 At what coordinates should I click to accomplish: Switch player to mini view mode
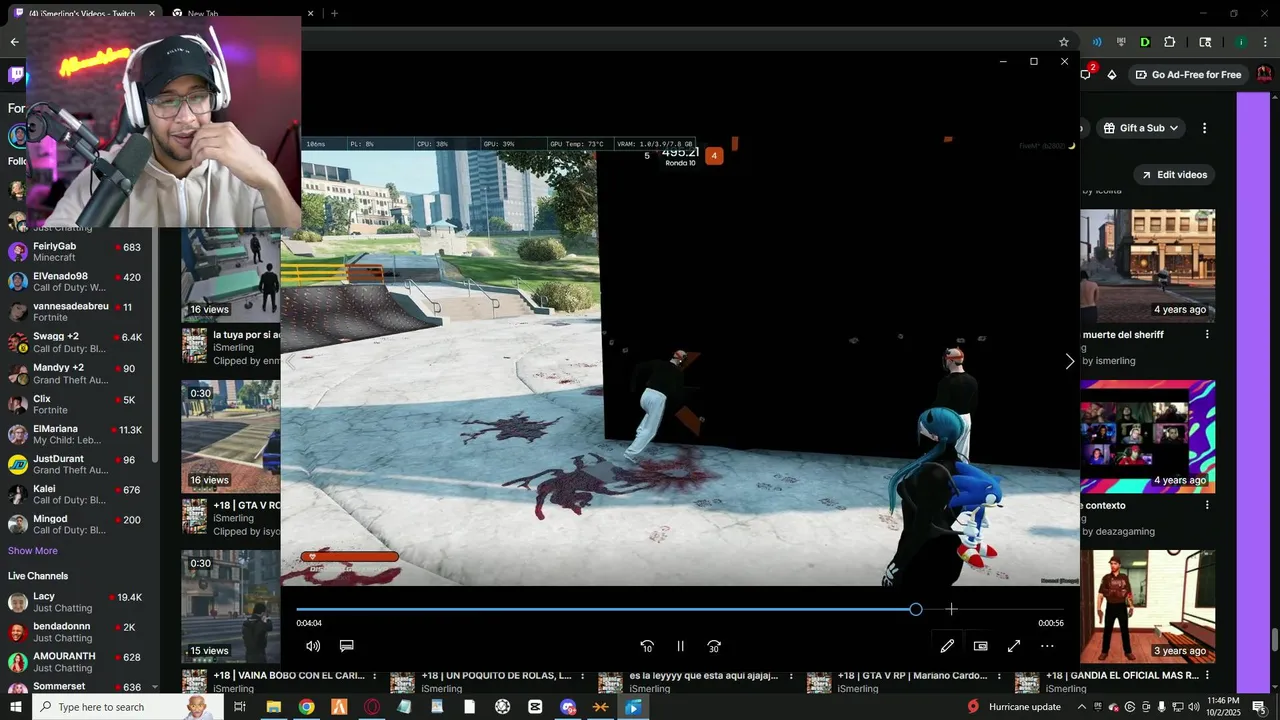click(980, 646)
